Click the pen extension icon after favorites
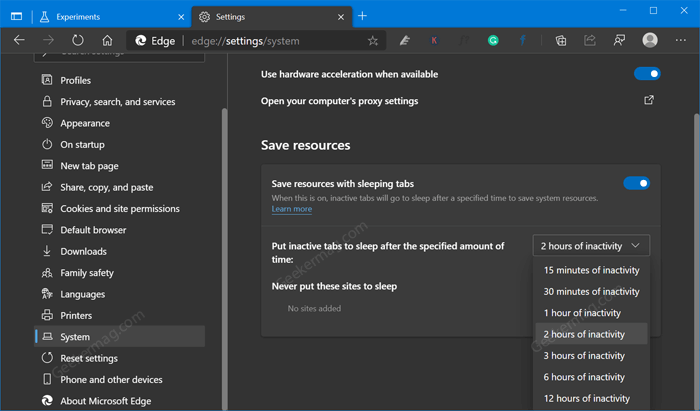Viewport: 700px width, 411px height. [404, 41]
